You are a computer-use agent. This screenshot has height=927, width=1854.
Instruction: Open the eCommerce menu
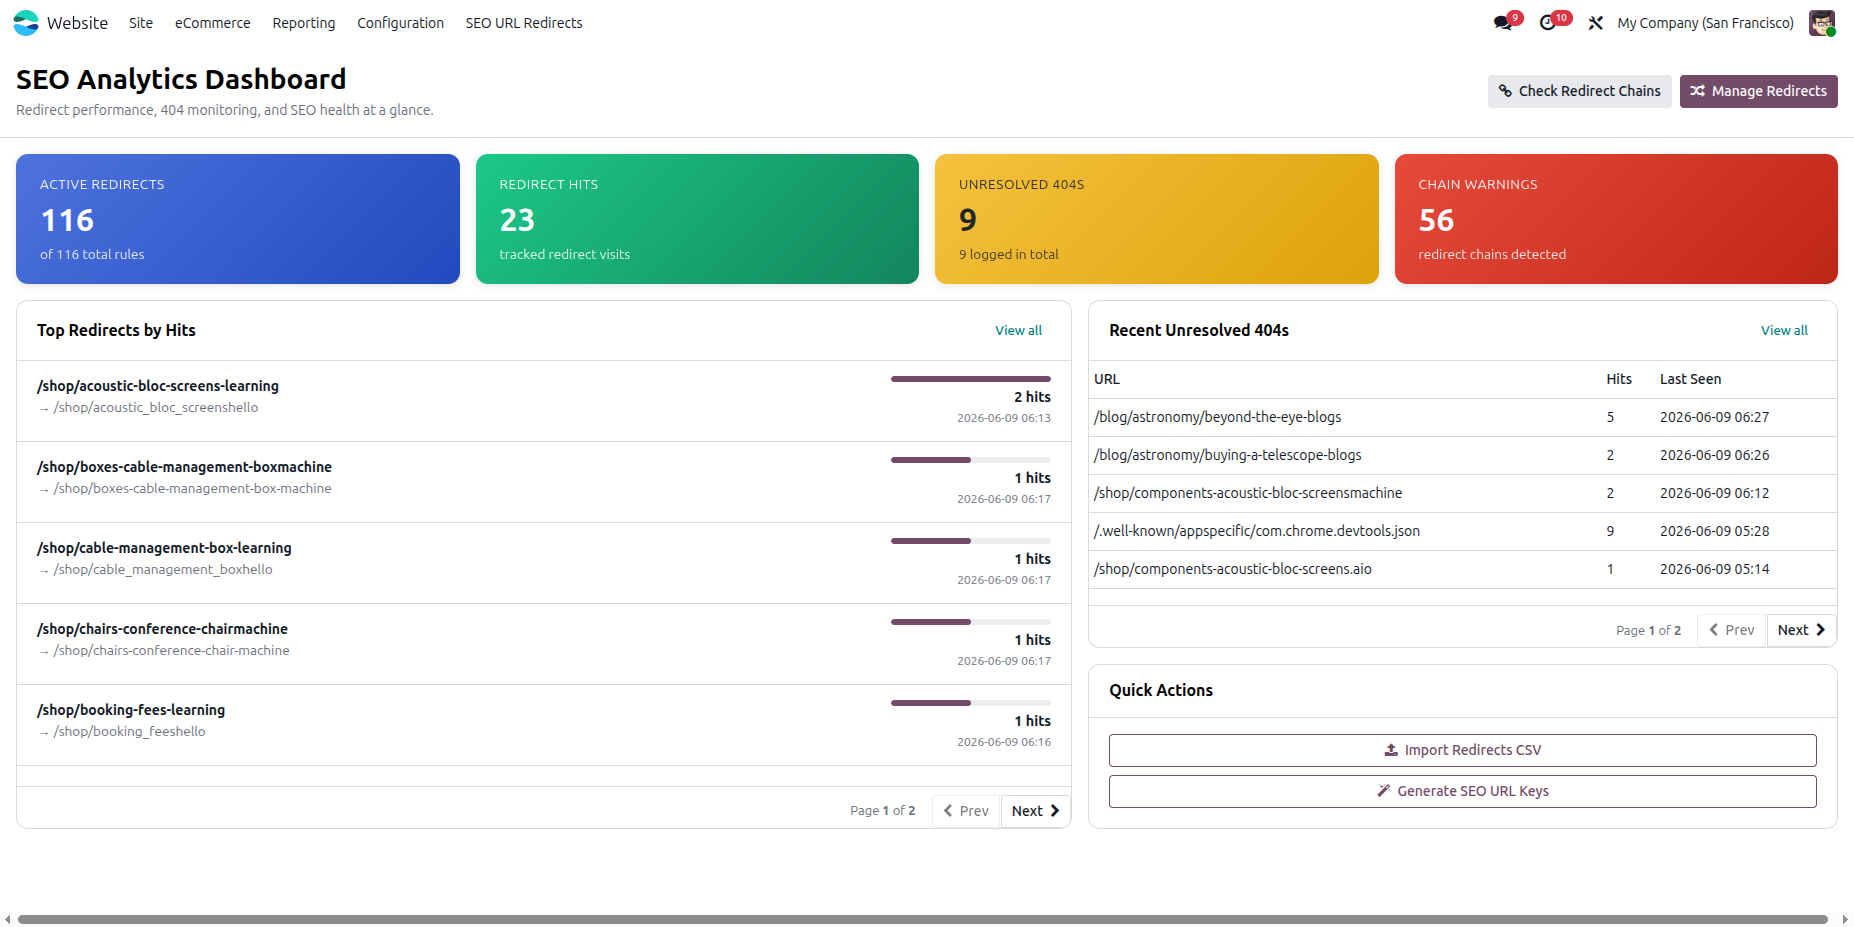pos(213,23)
